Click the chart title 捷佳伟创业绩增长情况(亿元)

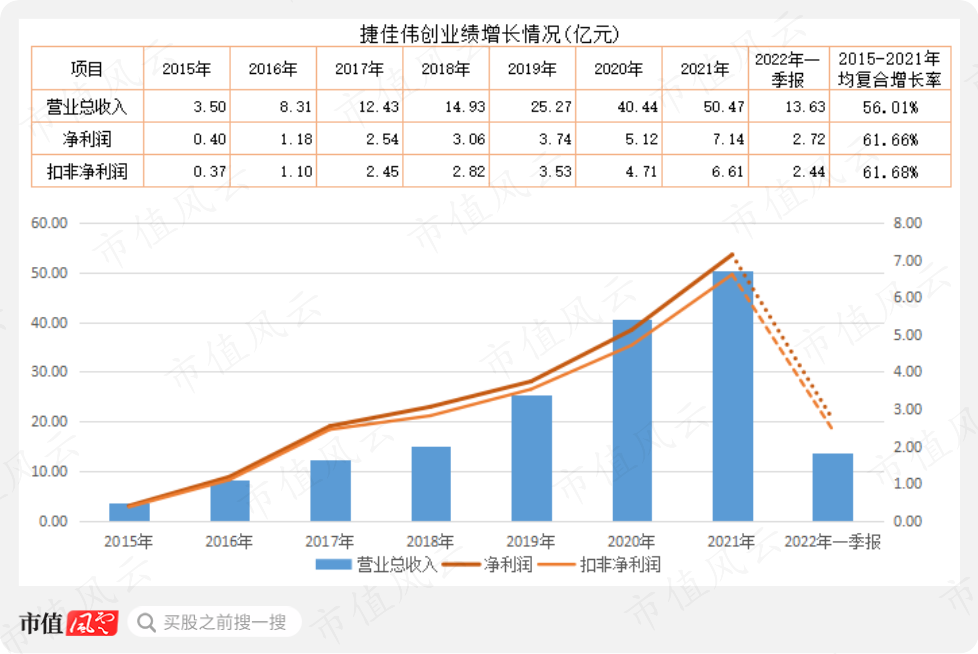point(489,34)
